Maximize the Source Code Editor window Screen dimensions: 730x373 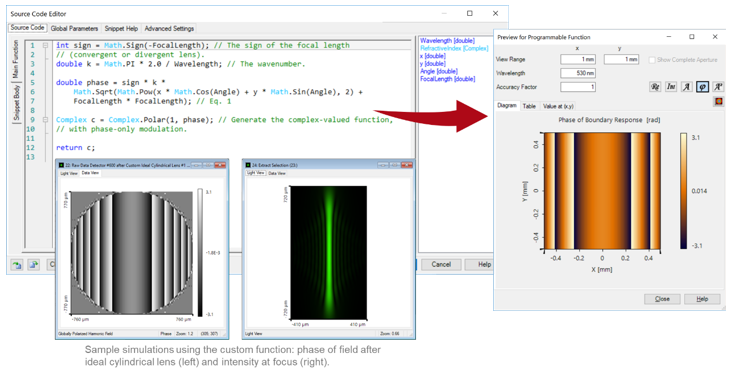470,14
